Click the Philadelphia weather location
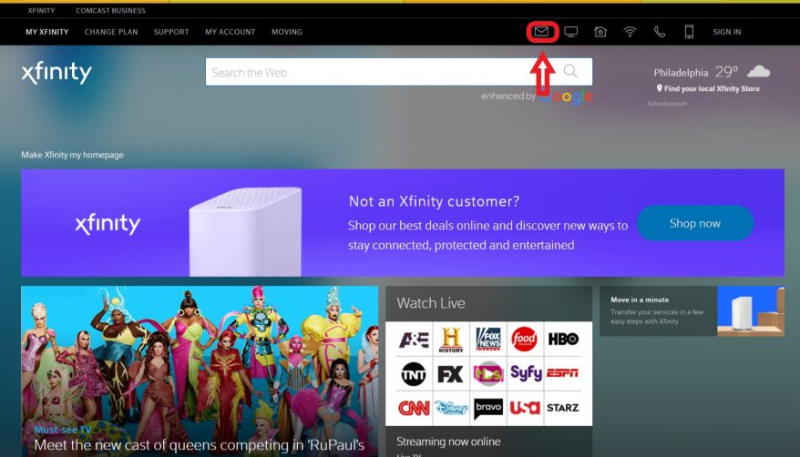Screen dimensions: 800x457 pos(681,72)
